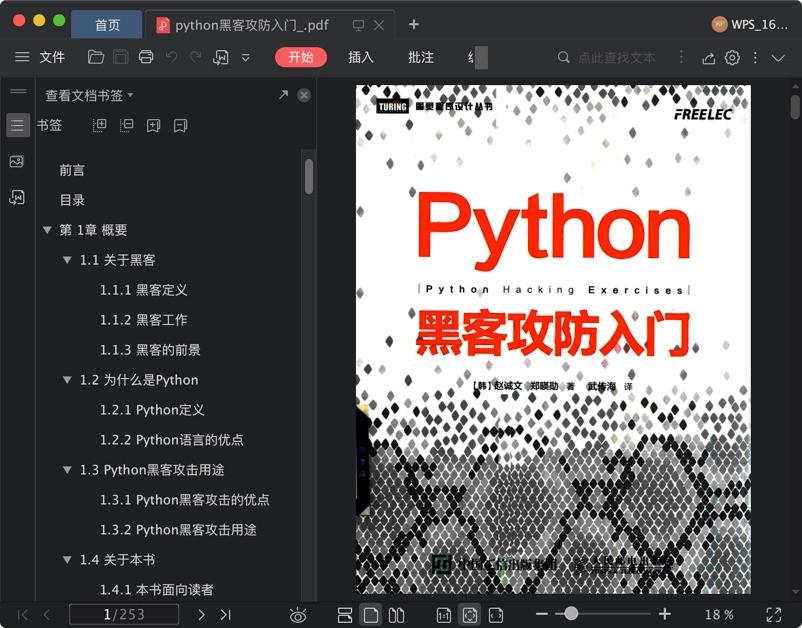Viewport: 802px width, 628px height.
Task: Collapse the 1.4 关于本书 section
Action: click(x=67, y=559)
